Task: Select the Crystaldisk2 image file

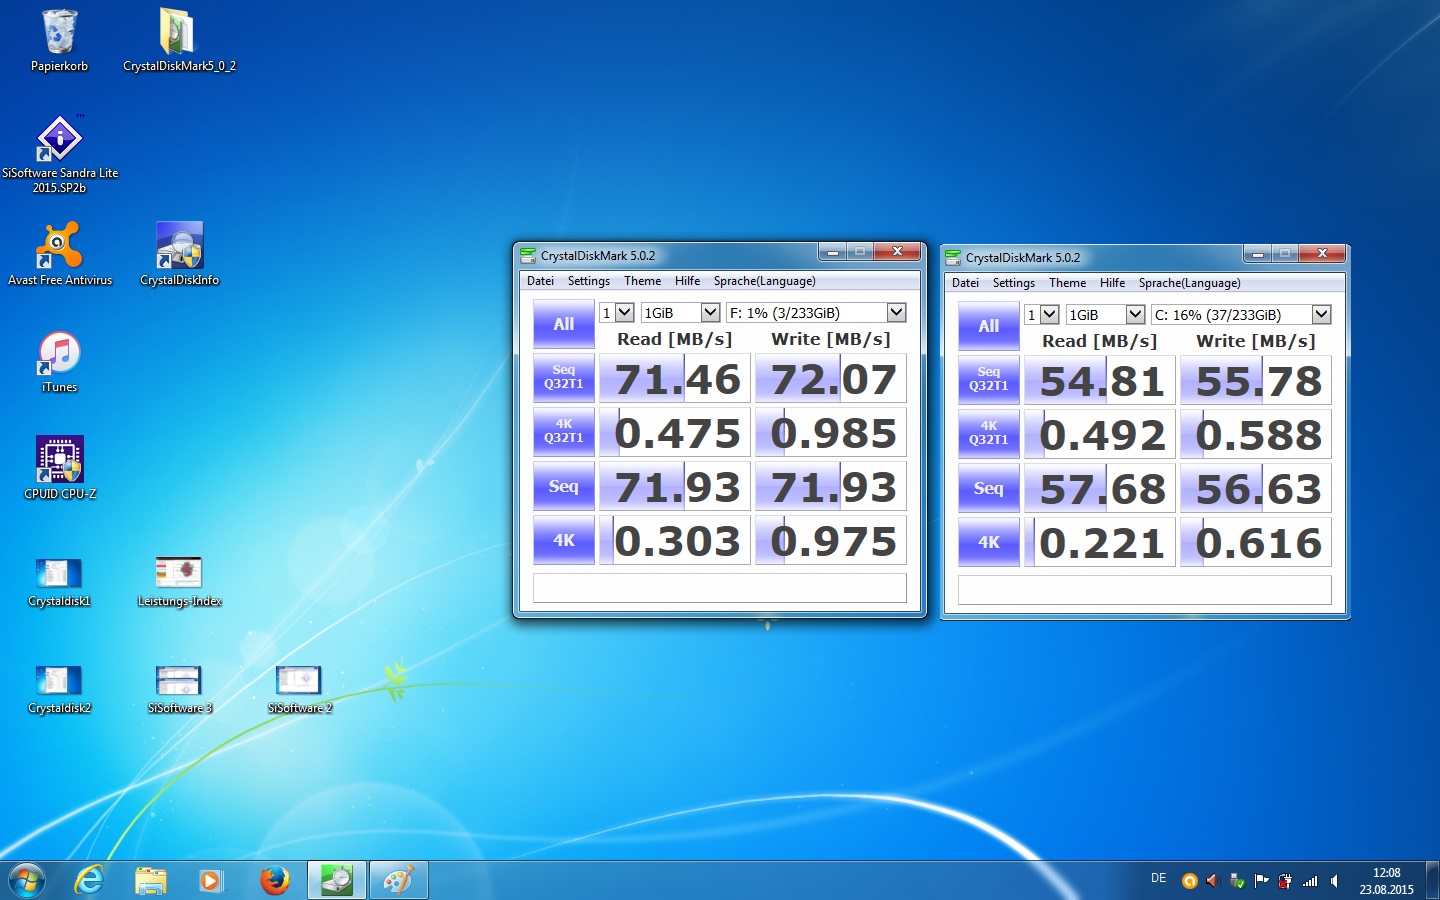Action: 59,689
